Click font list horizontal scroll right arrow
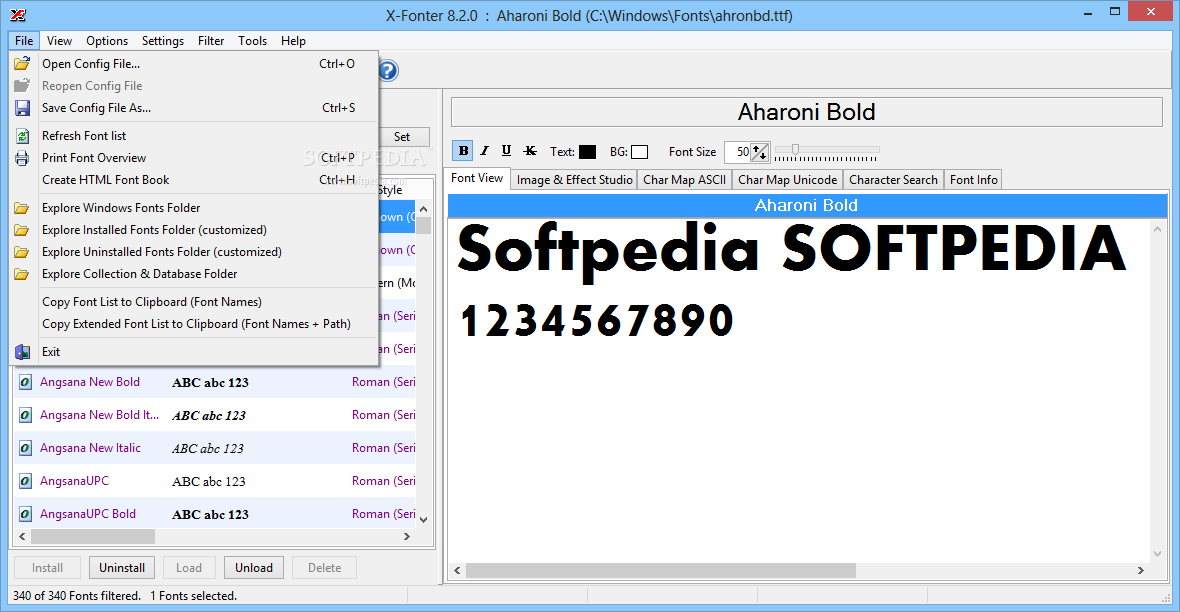Screen dimensions: 1180x612 407,537
